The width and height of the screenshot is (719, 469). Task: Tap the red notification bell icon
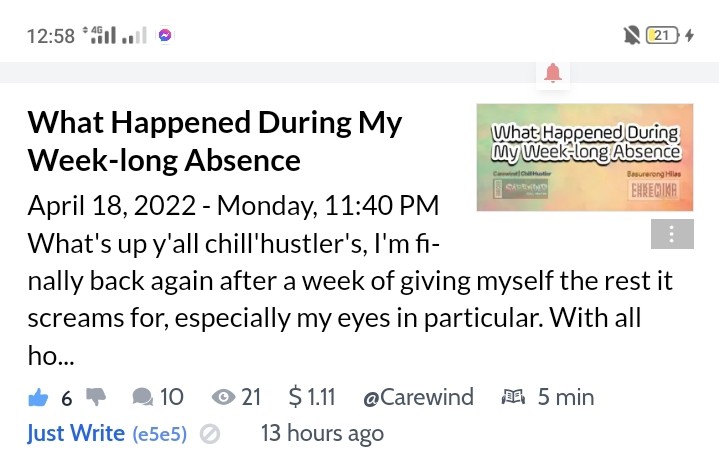553,73
